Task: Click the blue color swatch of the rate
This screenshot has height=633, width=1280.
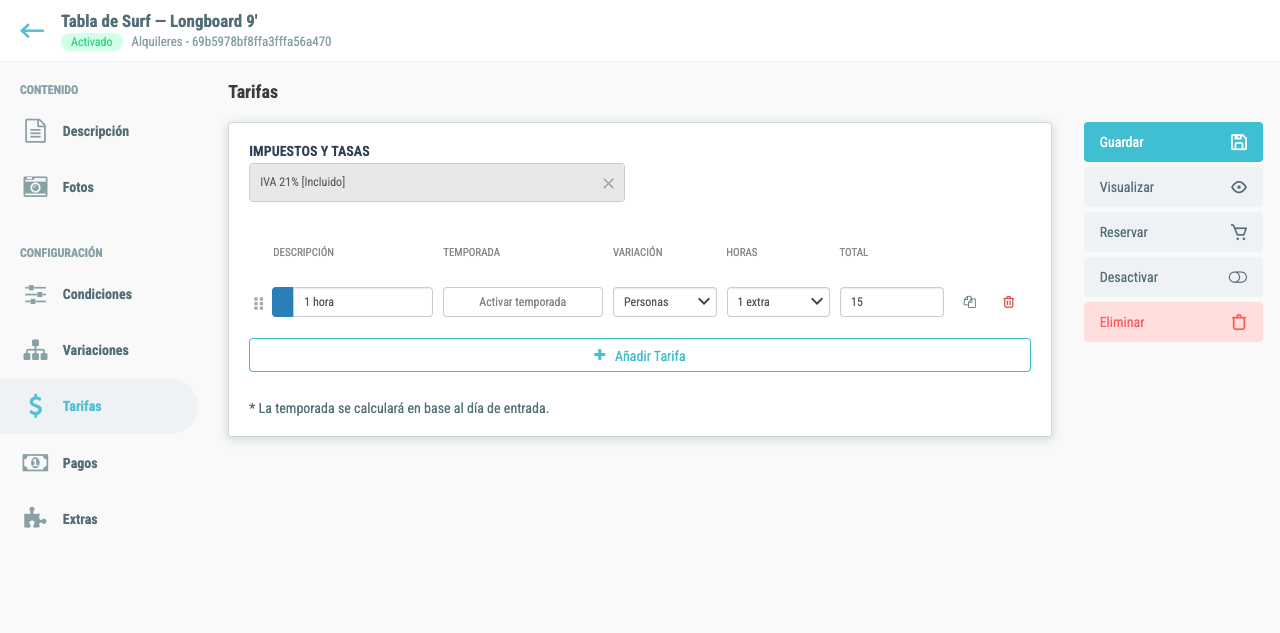Action: pos(283,302)
